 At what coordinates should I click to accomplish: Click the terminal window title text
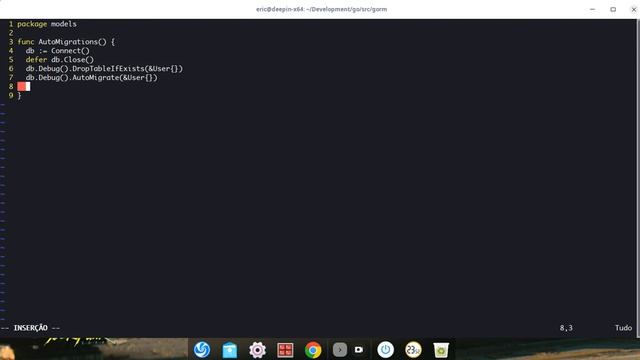(x=322, y=9)
